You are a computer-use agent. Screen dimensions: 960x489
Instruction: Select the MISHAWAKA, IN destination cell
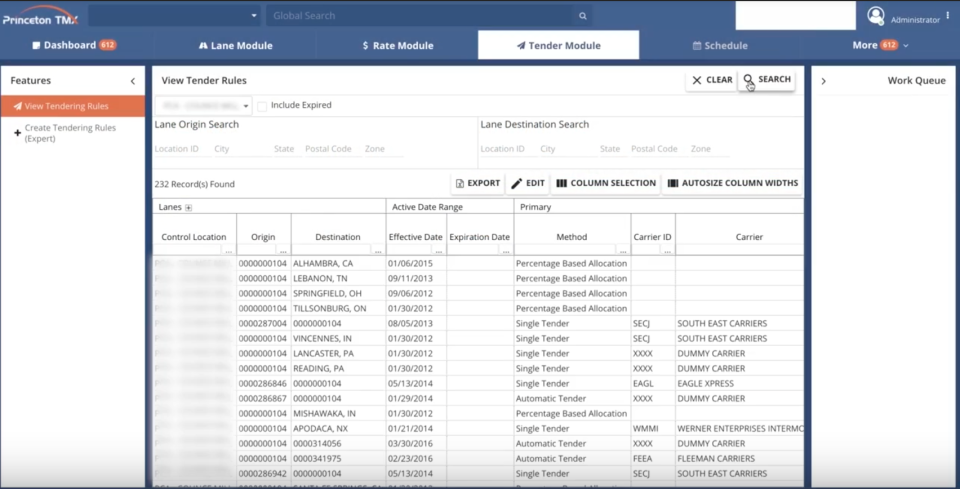pyautogui.click(x=338, y=414)
